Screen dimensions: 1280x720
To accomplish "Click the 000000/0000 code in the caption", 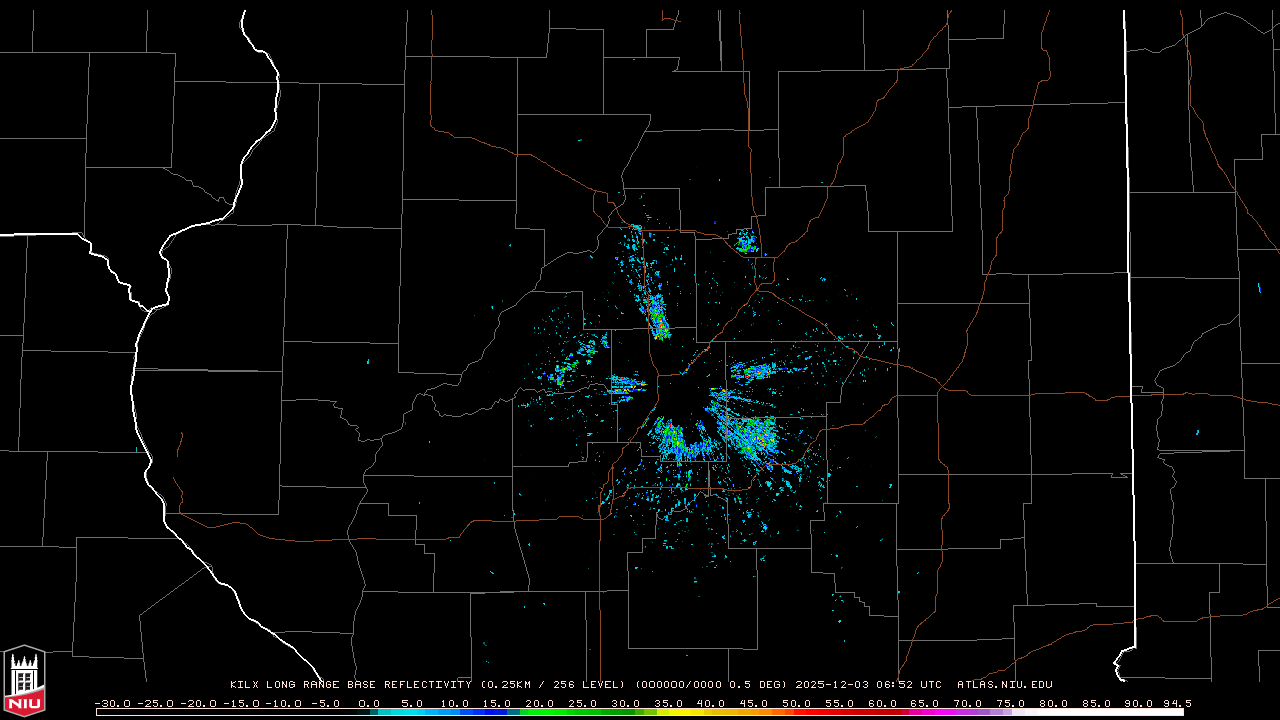I will coord(679,685).
